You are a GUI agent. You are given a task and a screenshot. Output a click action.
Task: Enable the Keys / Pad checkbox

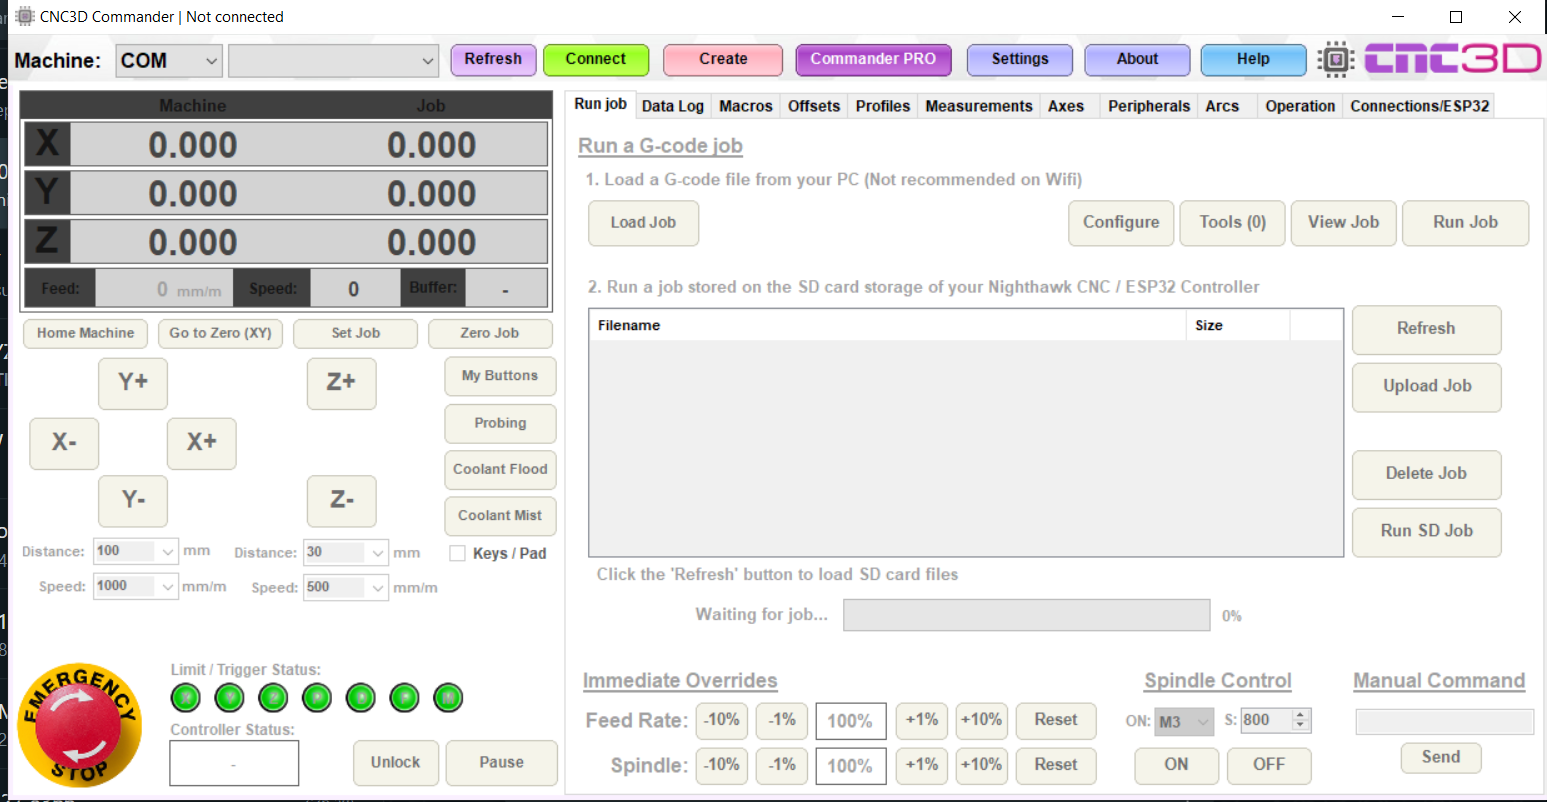[458, 553]
